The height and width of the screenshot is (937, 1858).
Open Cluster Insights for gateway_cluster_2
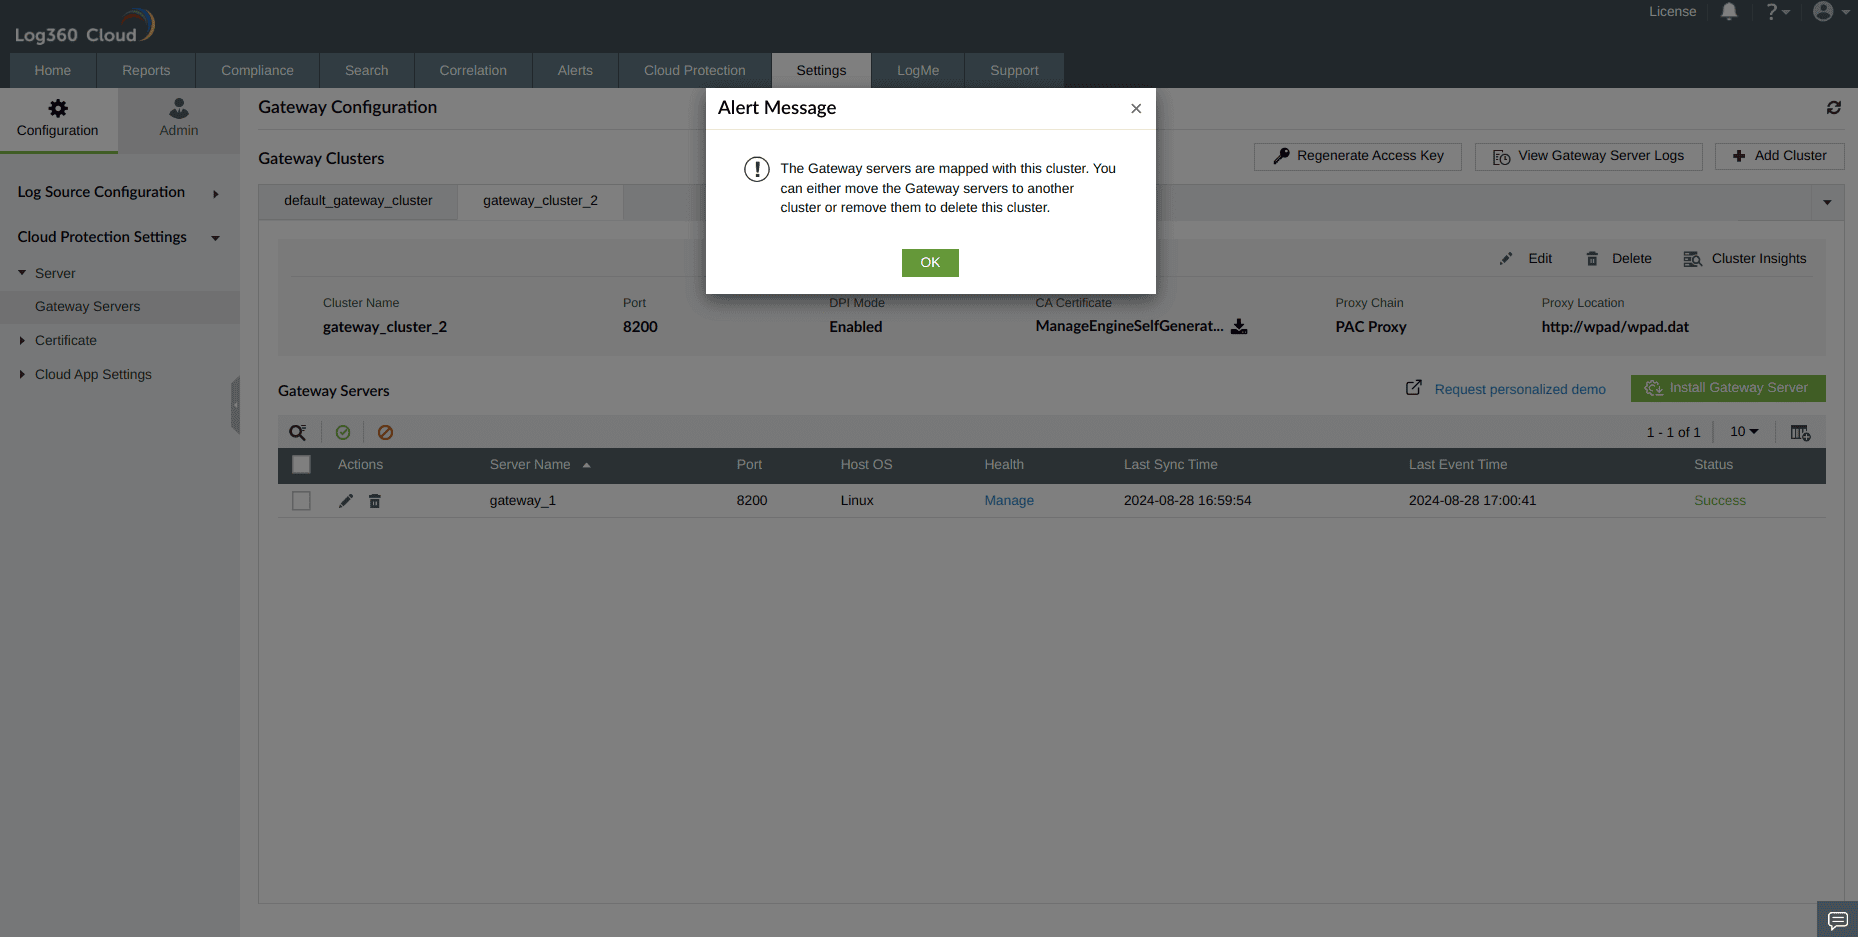(1744, 258)
